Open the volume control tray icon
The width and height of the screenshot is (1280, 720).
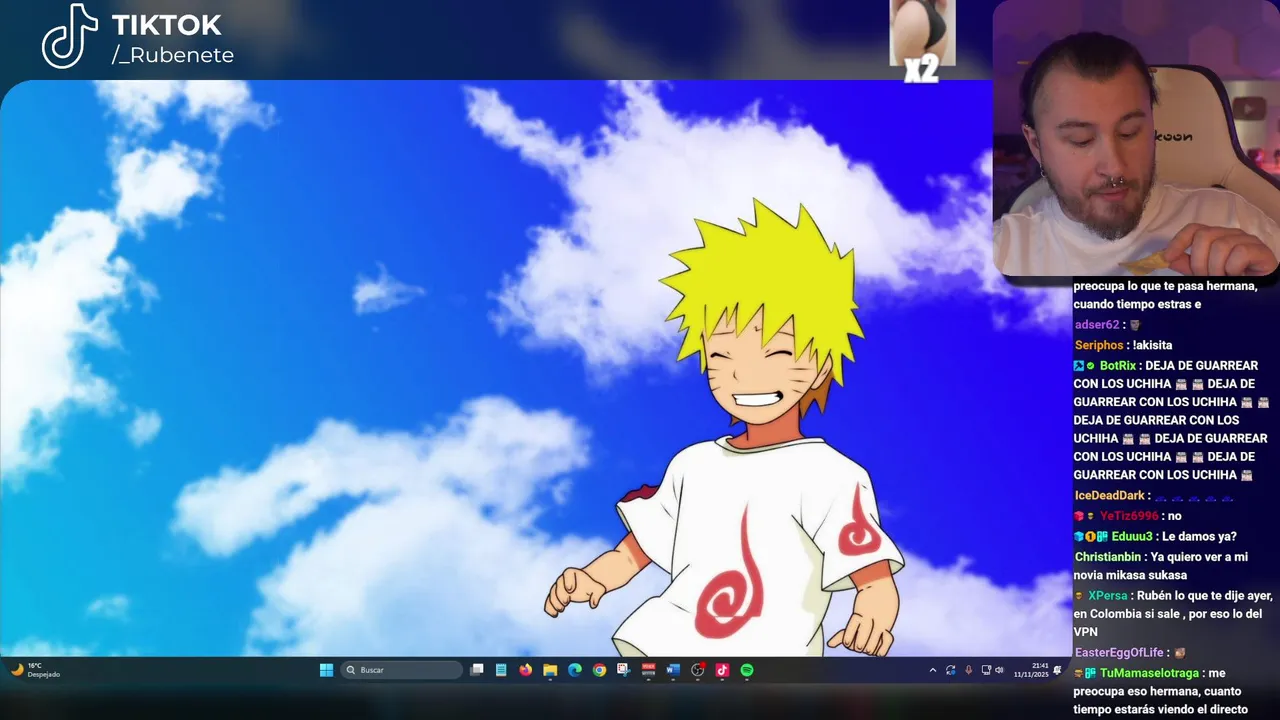[x=999, y=670]
